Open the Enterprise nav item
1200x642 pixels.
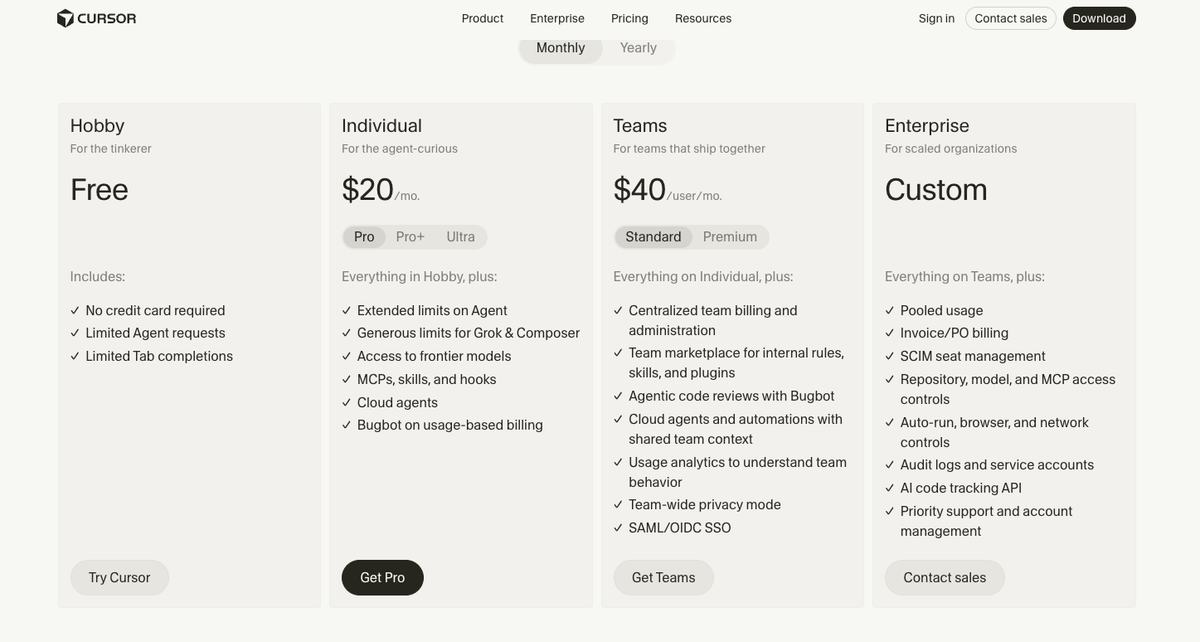[557, 18]
